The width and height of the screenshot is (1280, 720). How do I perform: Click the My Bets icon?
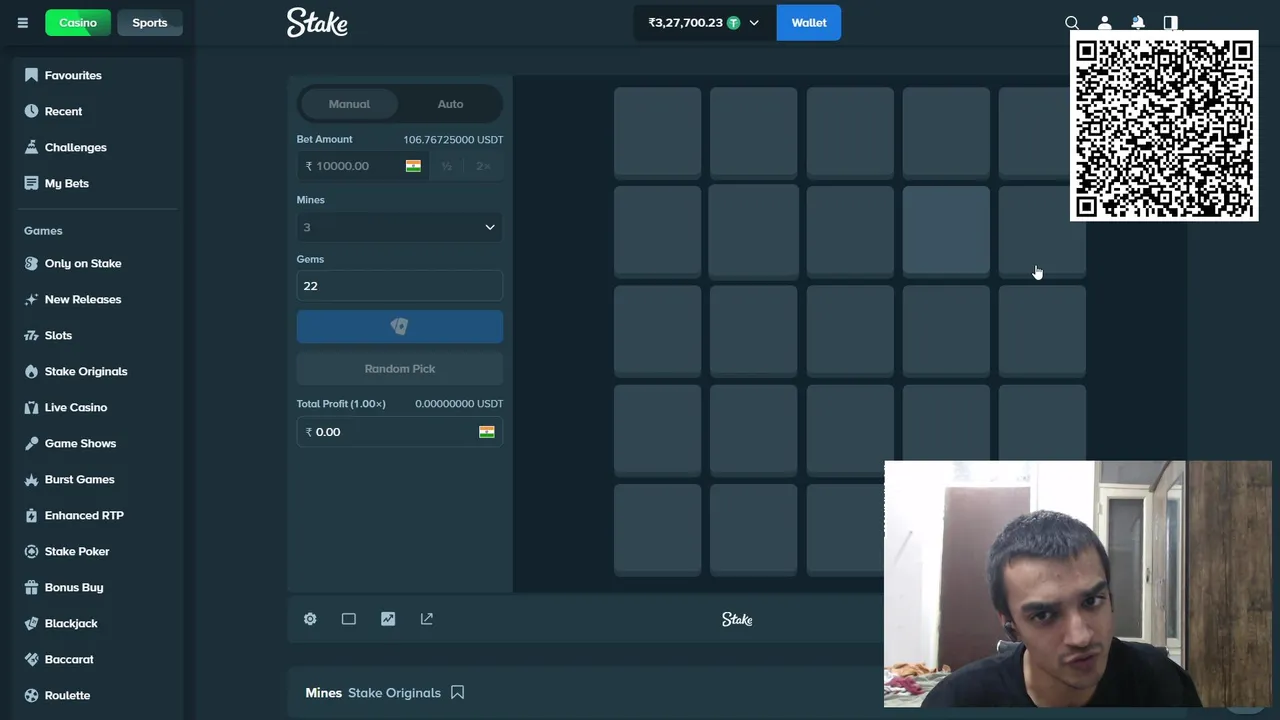click(x=31, y=183)
